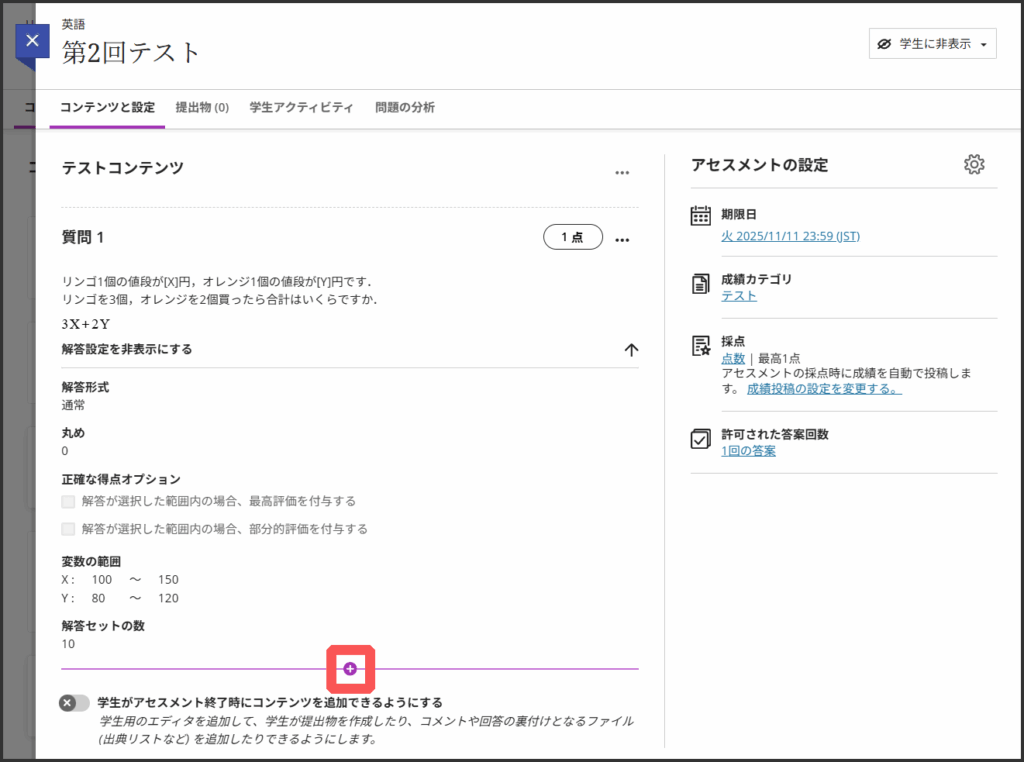Click the purple plus icon to add question
The image size is (1024, 762).
(350, 668)
